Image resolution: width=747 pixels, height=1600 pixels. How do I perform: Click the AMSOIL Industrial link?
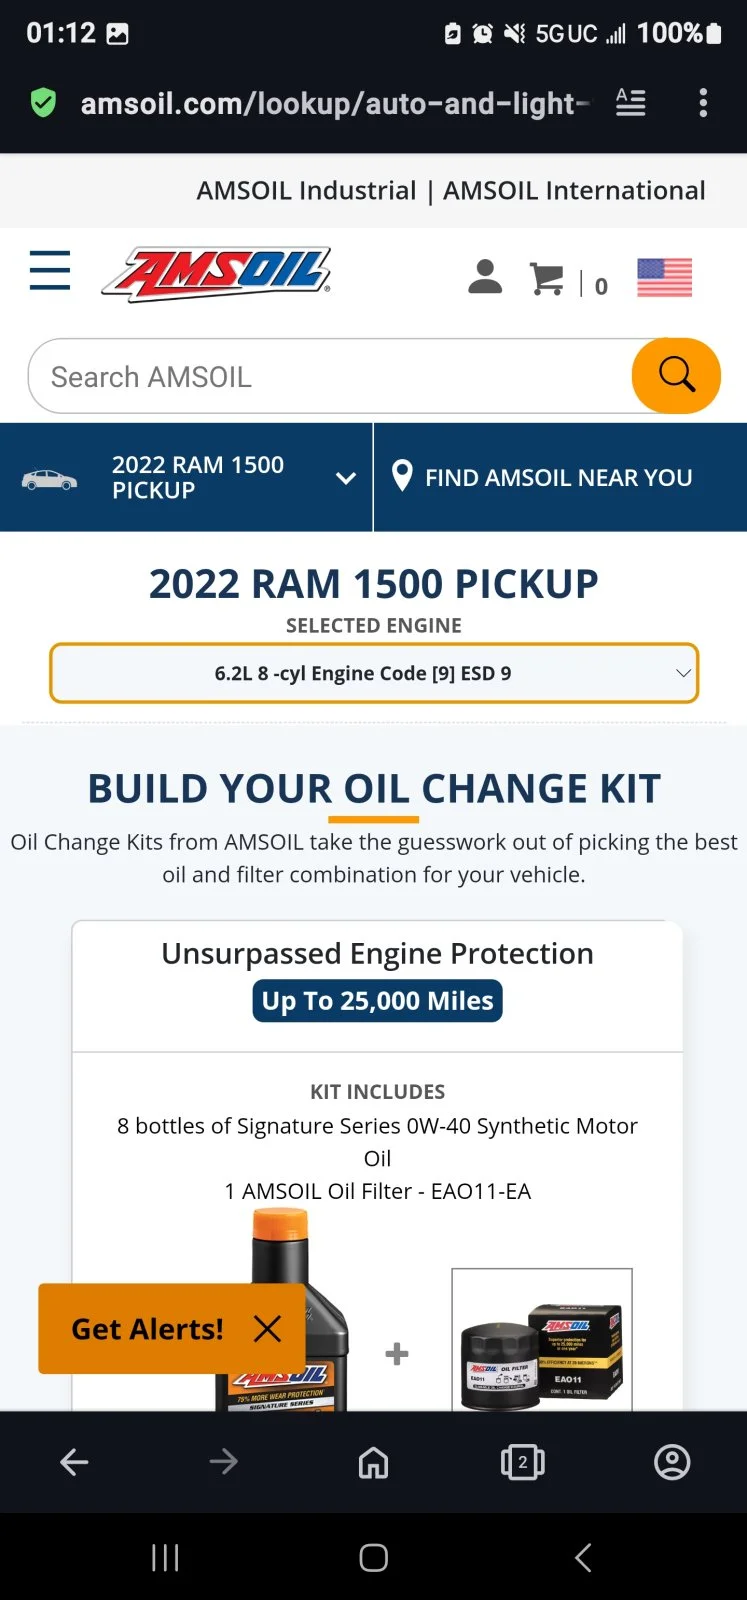pos(306,190)
